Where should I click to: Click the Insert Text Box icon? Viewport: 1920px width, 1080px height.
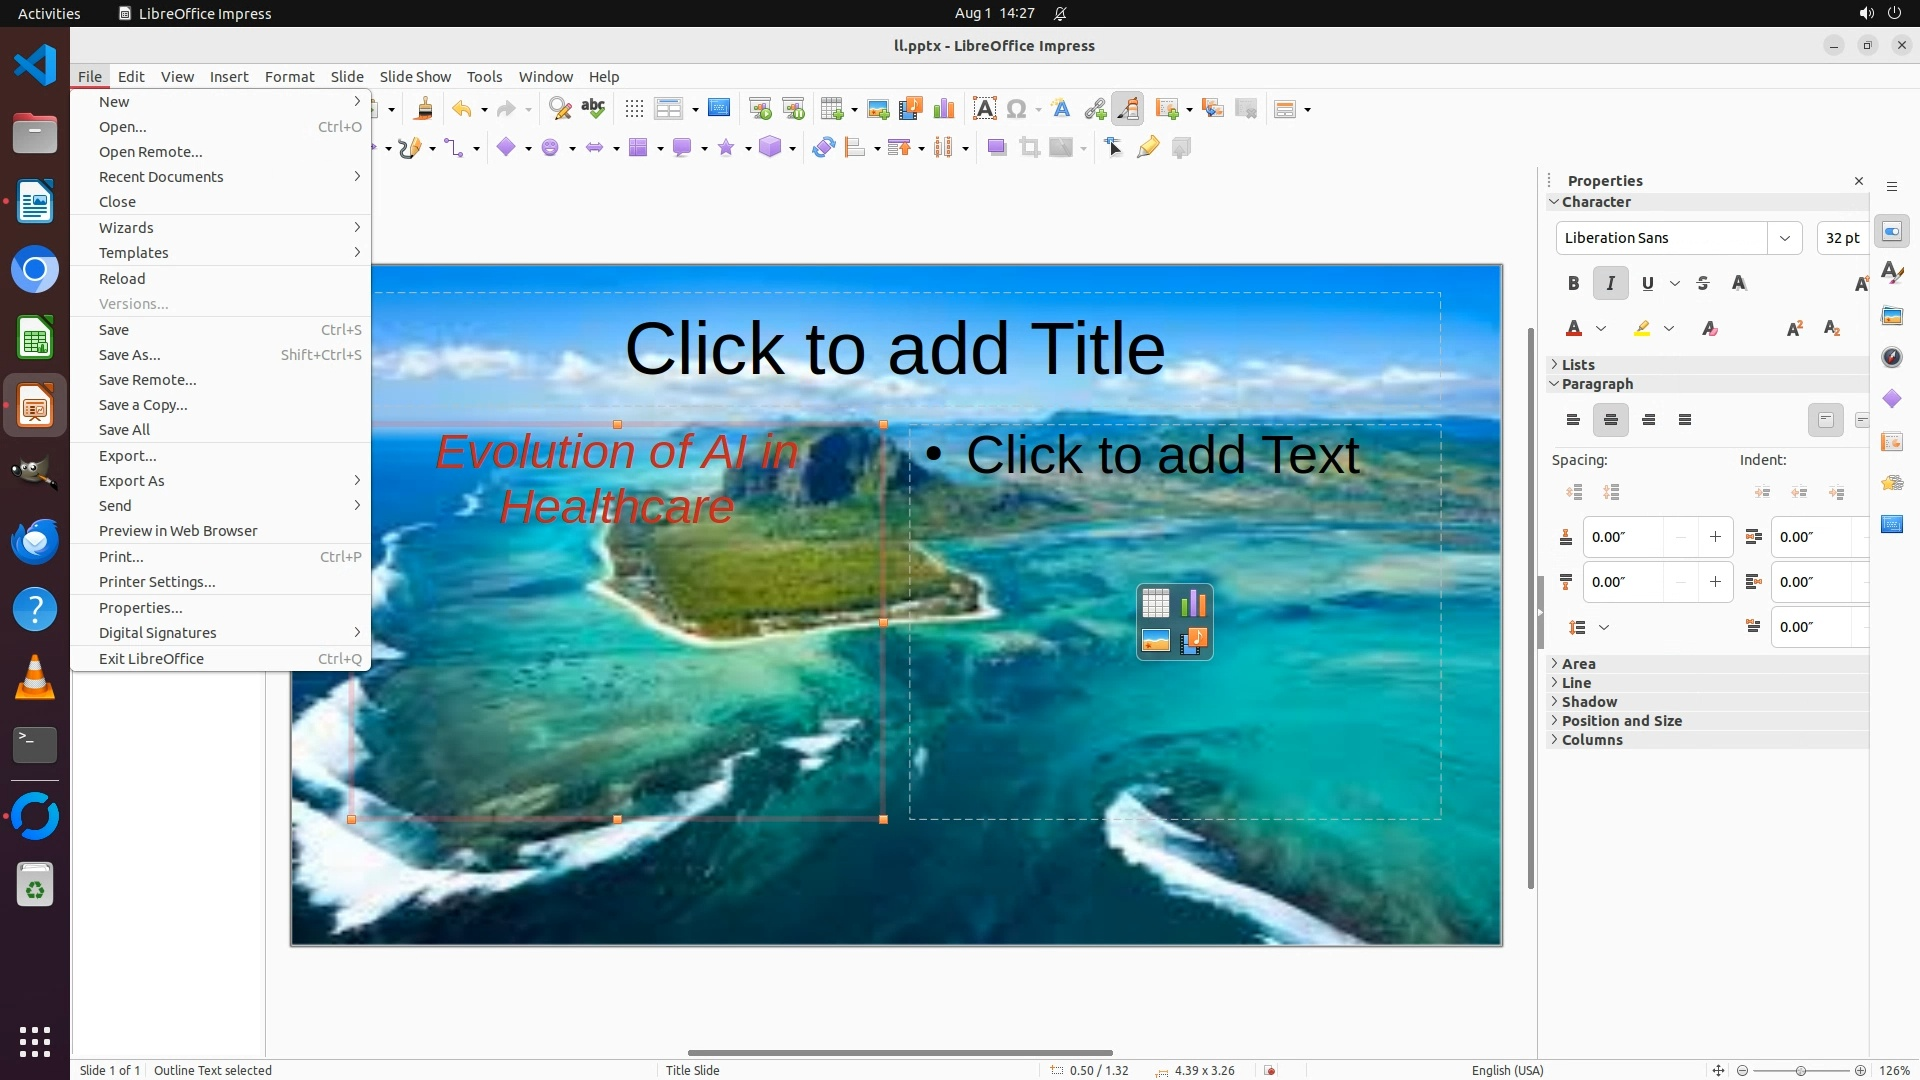(x=984, y=109)
